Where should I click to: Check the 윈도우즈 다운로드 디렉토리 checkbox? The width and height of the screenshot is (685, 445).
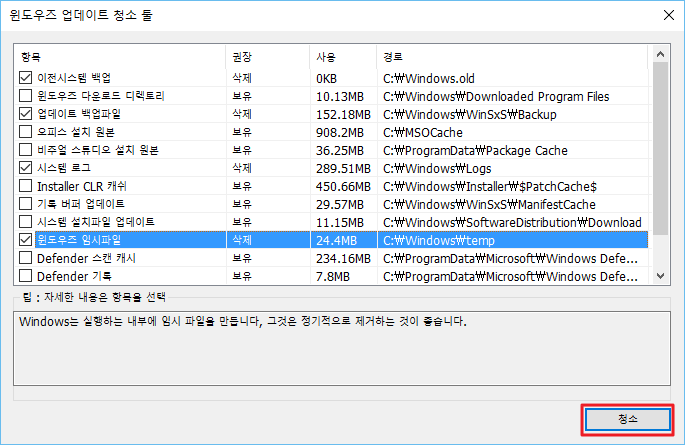(x=25, y=96)
